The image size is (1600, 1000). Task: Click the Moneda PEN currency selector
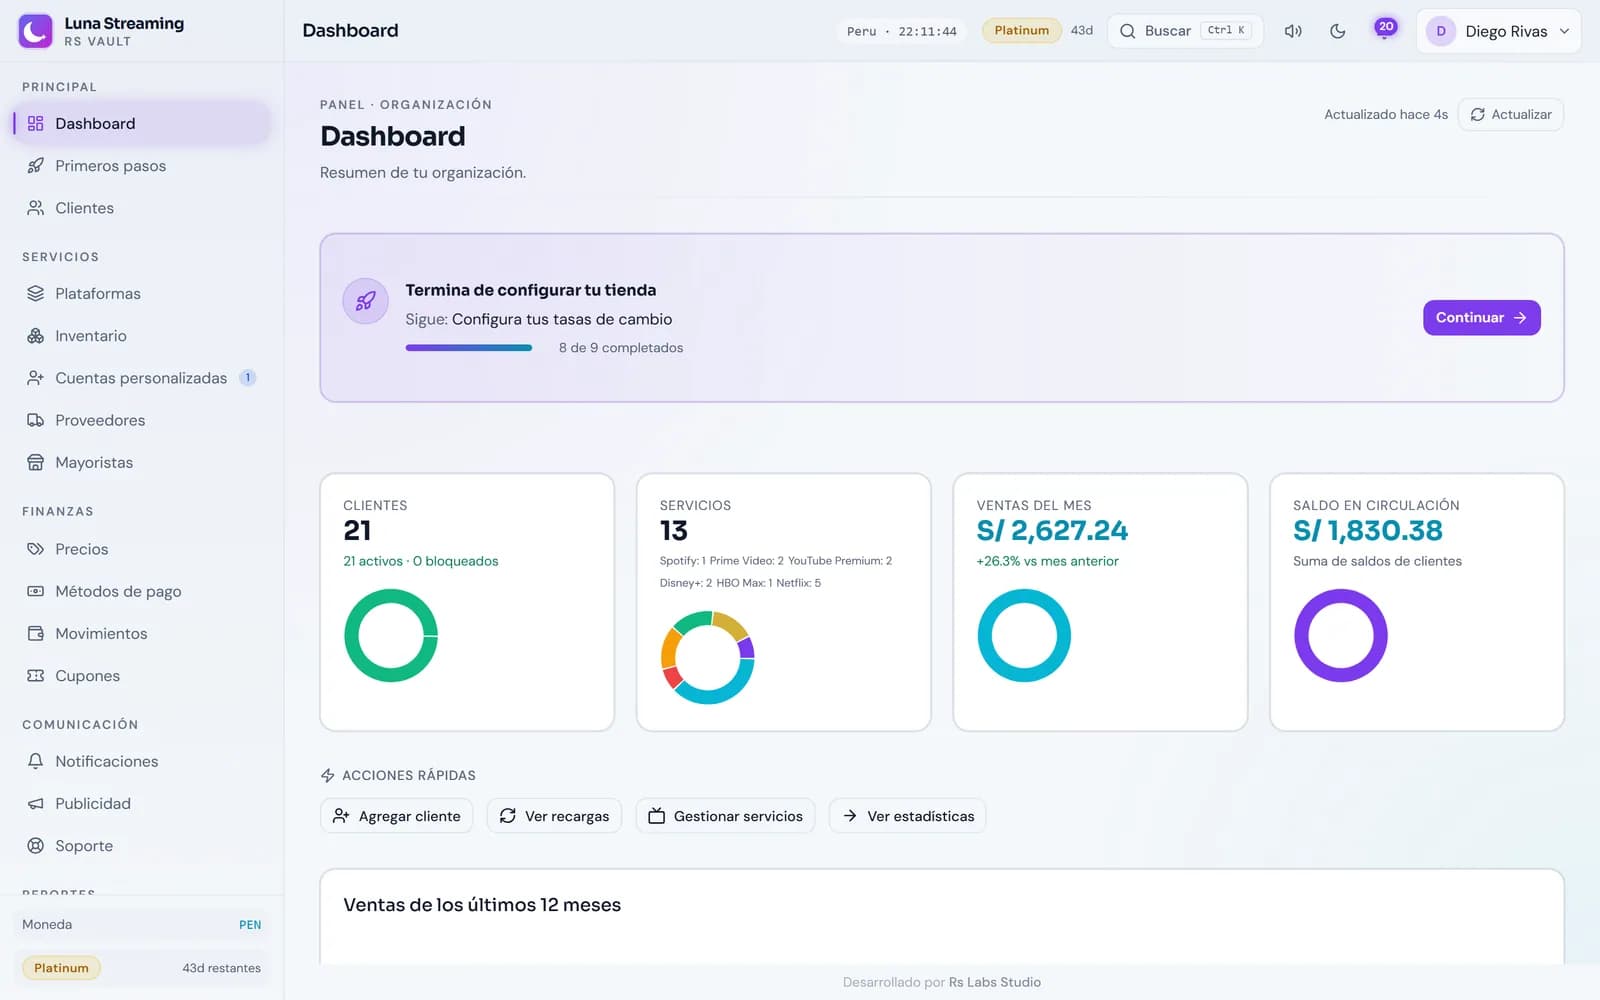click(141, 925)
